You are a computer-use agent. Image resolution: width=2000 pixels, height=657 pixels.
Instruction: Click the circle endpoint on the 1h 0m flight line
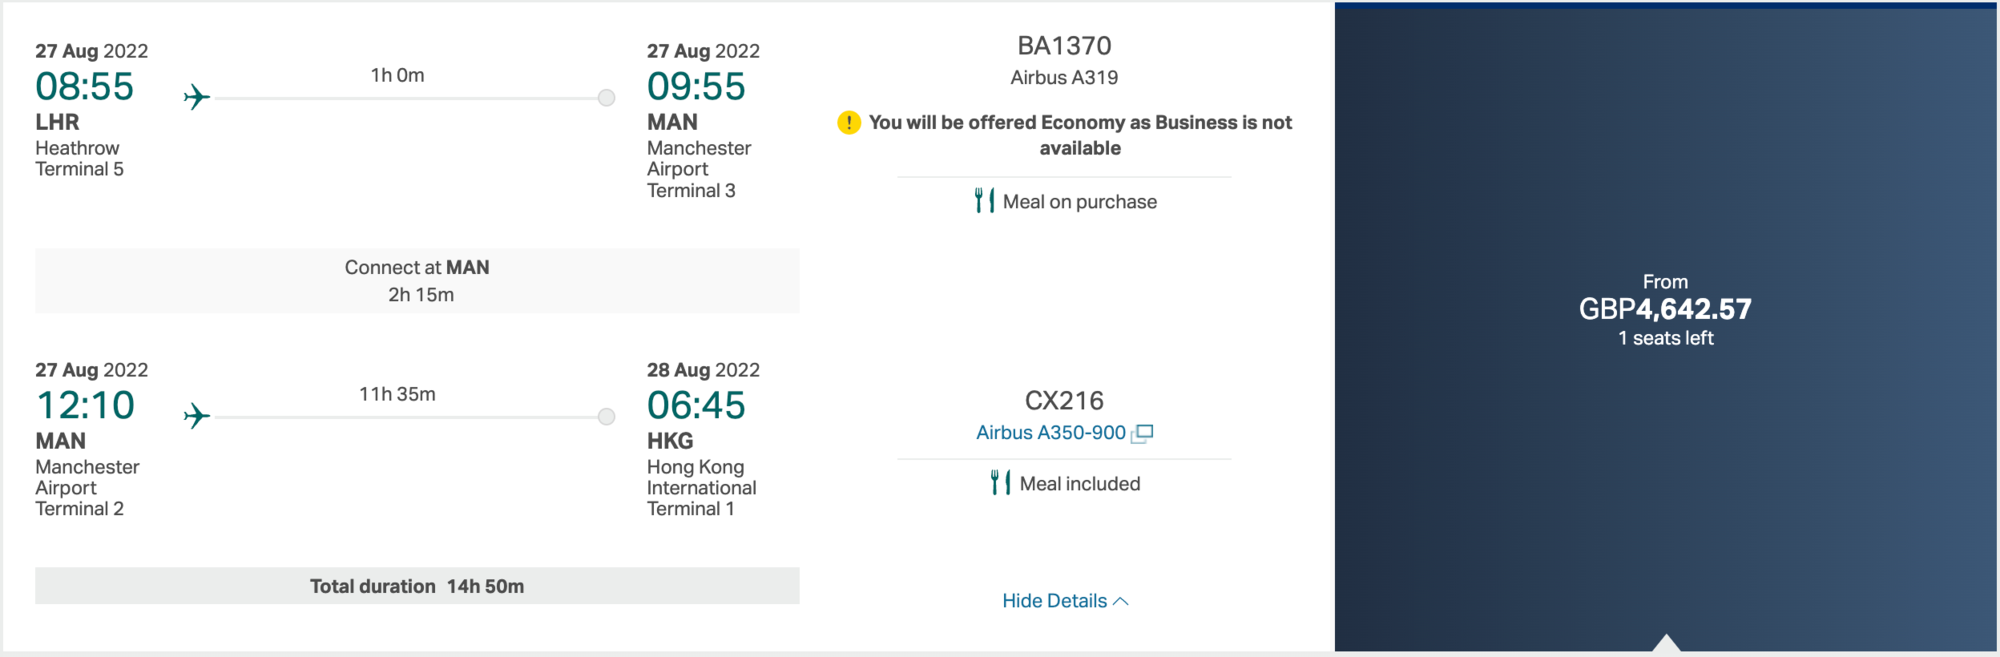606,98
